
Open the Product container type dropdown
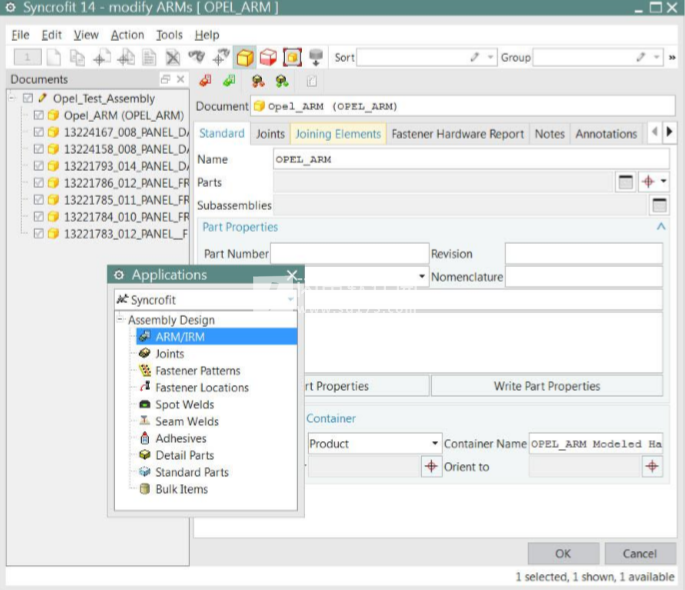(435, 443)
